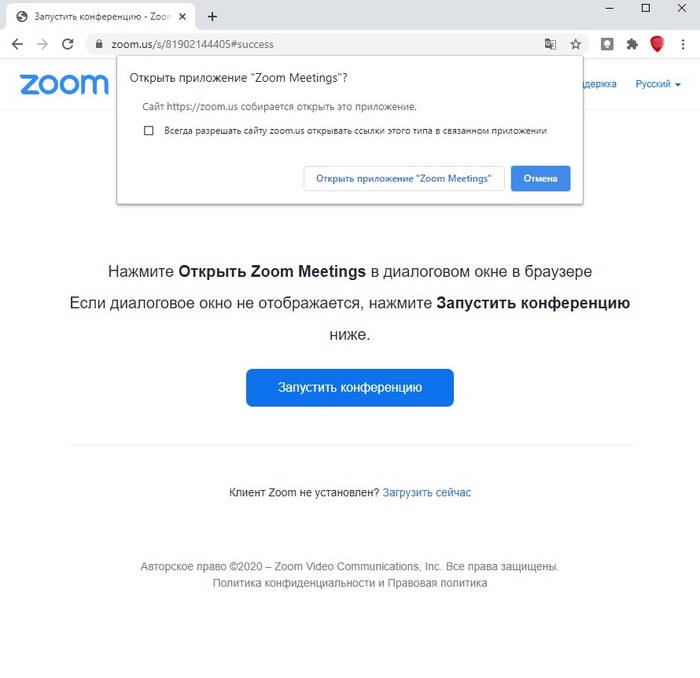Expand the Русский language dropdown
This screenshot has width=700, height=678.
(658, 84)
